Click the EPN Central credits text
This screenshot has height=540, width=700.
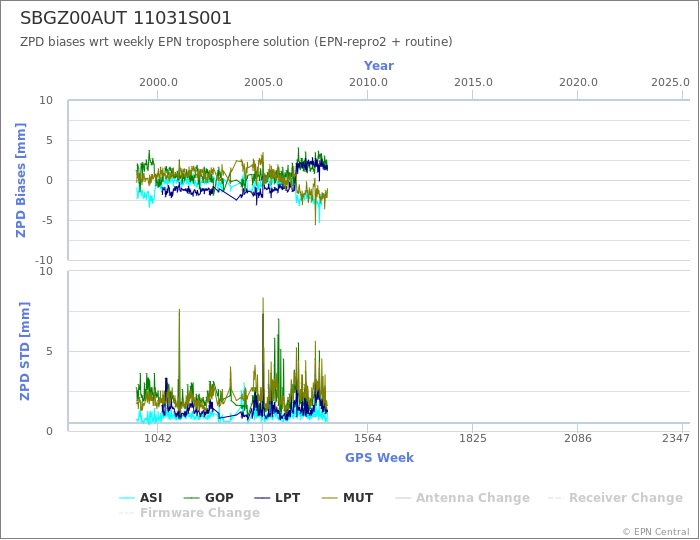656,532
